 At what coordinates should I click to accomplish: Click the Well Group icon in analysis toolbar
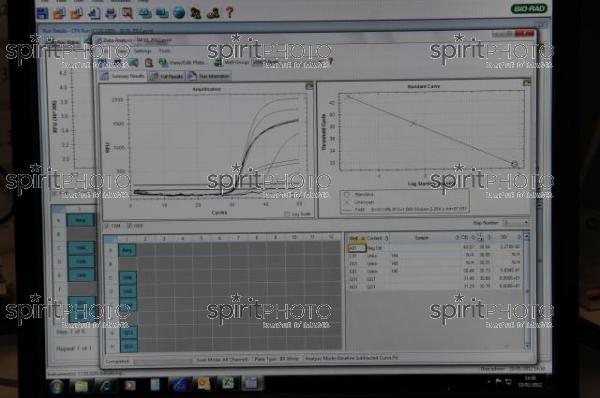(218, 62)
